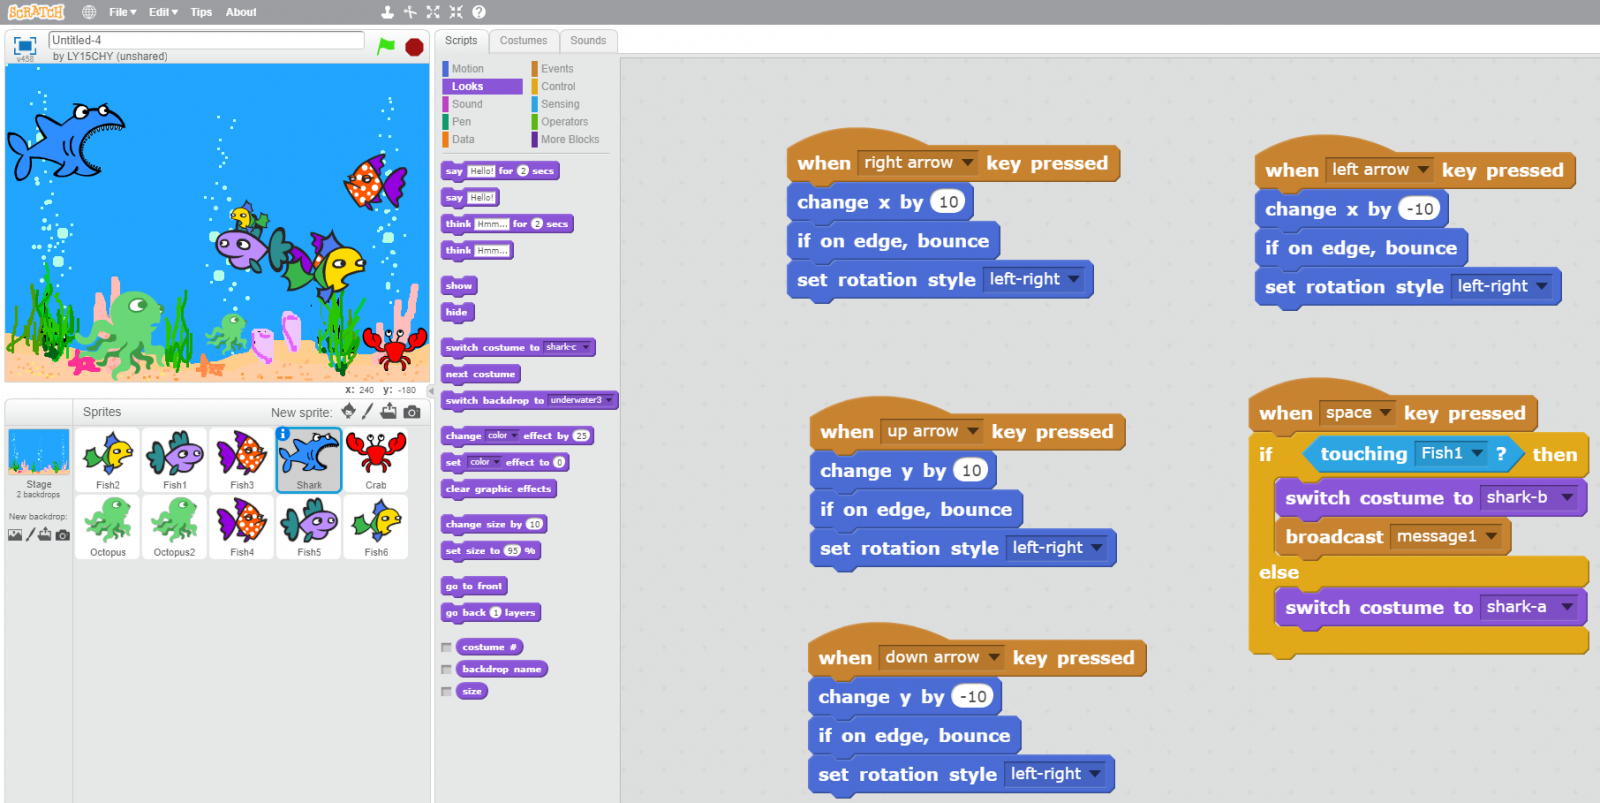Open the language globe menu
Image resolution: width=1600 pixels, height=803 pixels.
[89, 12]
